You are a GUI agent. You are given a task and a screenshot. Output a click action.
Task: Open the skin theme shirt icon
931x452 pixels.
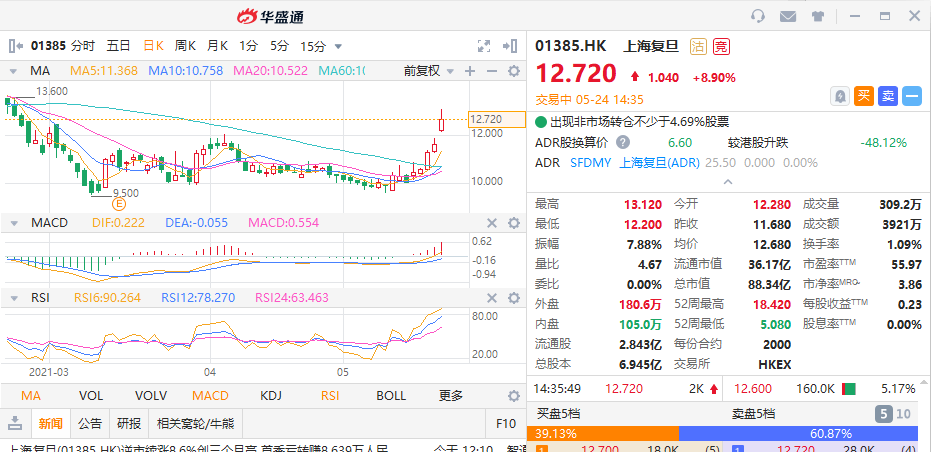(x=818, y=16)
